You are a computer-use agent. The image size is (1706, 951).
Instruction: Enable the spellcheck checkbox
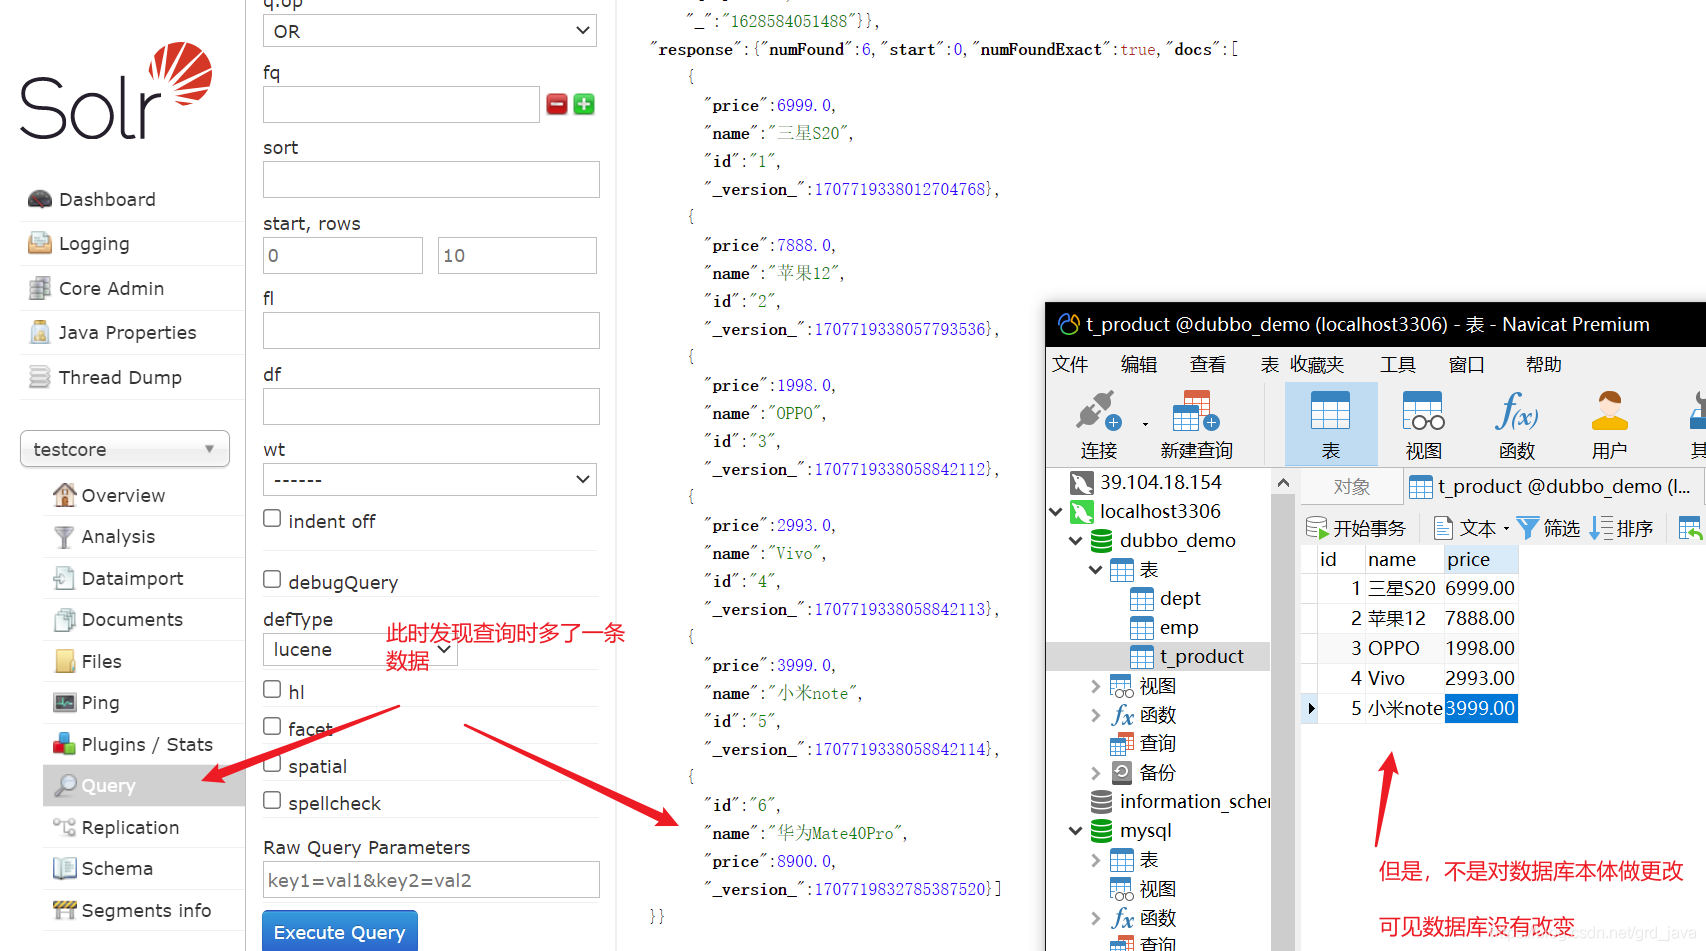(x=272, y=800)
